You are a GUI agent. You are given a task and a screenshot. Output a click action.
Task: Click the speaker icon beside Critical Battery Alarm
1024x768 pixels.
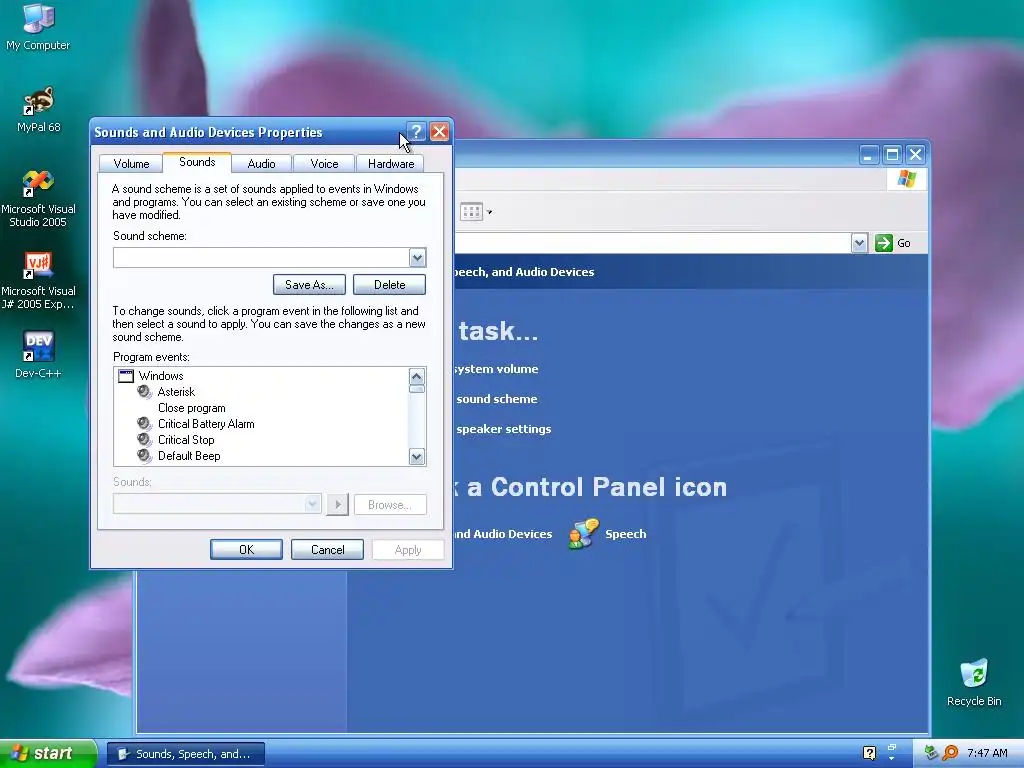[144, 424]
